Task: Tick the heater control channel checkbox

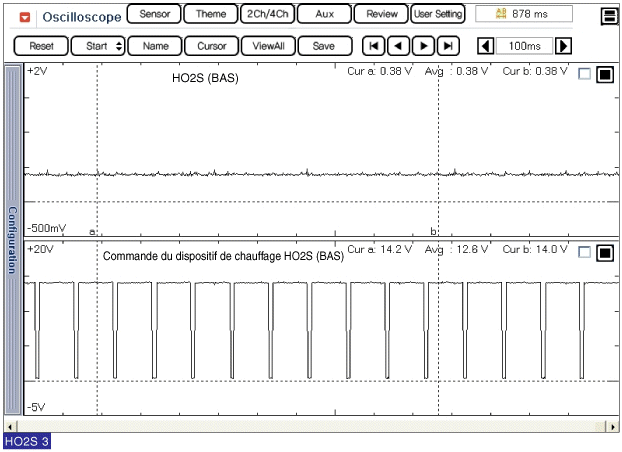Action: [x=585, y=252]
